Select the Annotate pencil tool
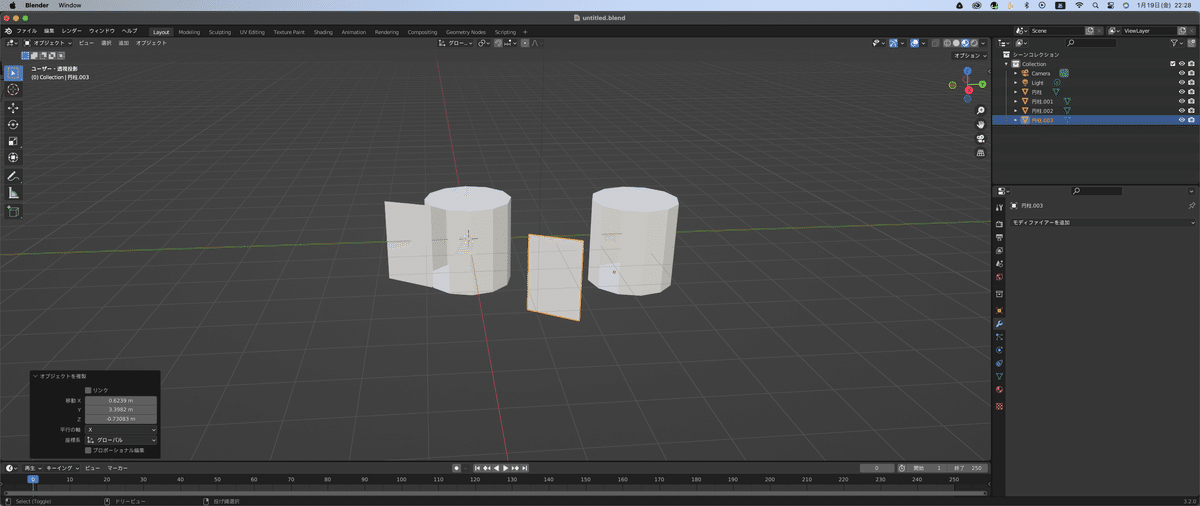Screen dimensions: 1200x506 pyautogui.click(x=13, y=176)
